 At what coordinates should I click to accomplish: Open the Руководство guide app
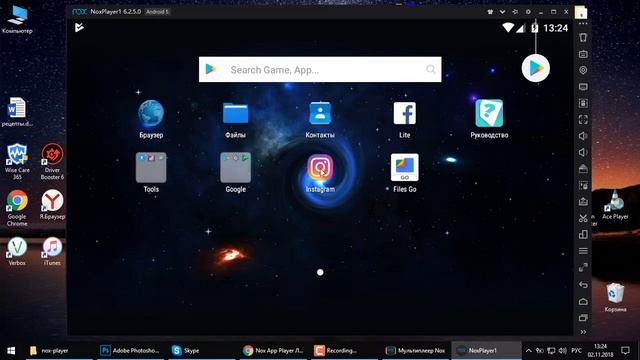click(x=489, y=113)
